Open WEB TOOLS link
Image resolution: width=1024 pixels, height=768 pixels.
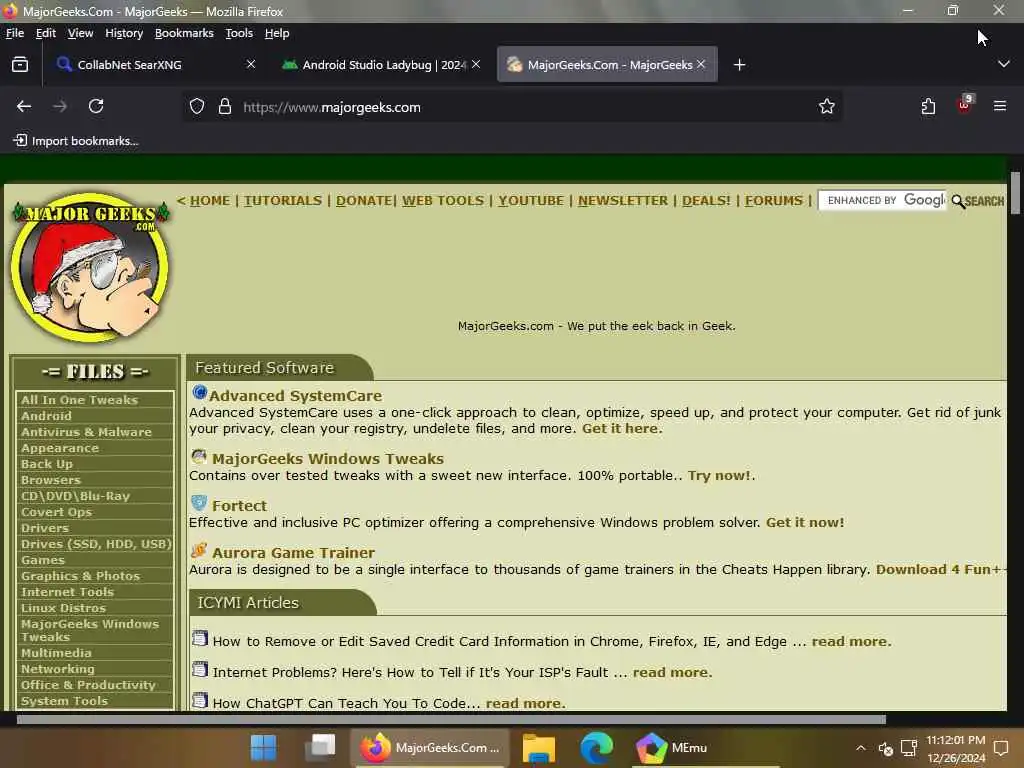coord(443,200)
